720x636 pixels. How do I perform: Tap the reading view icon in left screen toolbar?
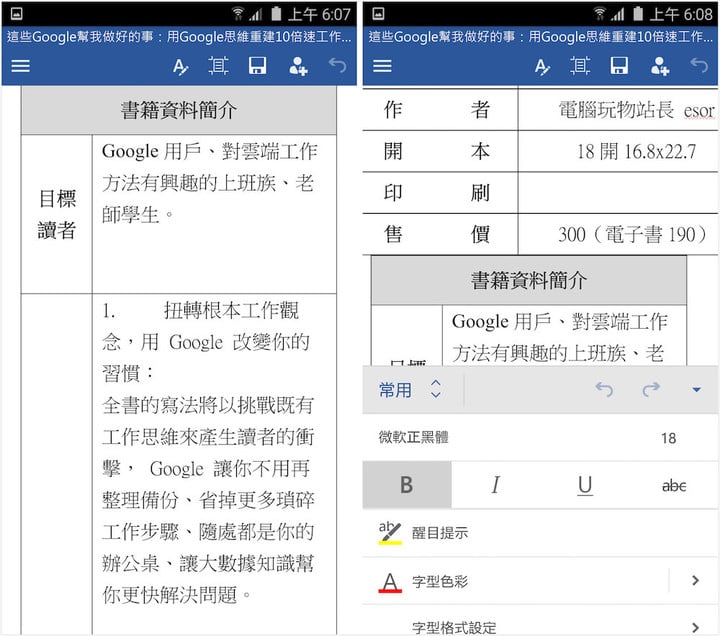point(218,66)
